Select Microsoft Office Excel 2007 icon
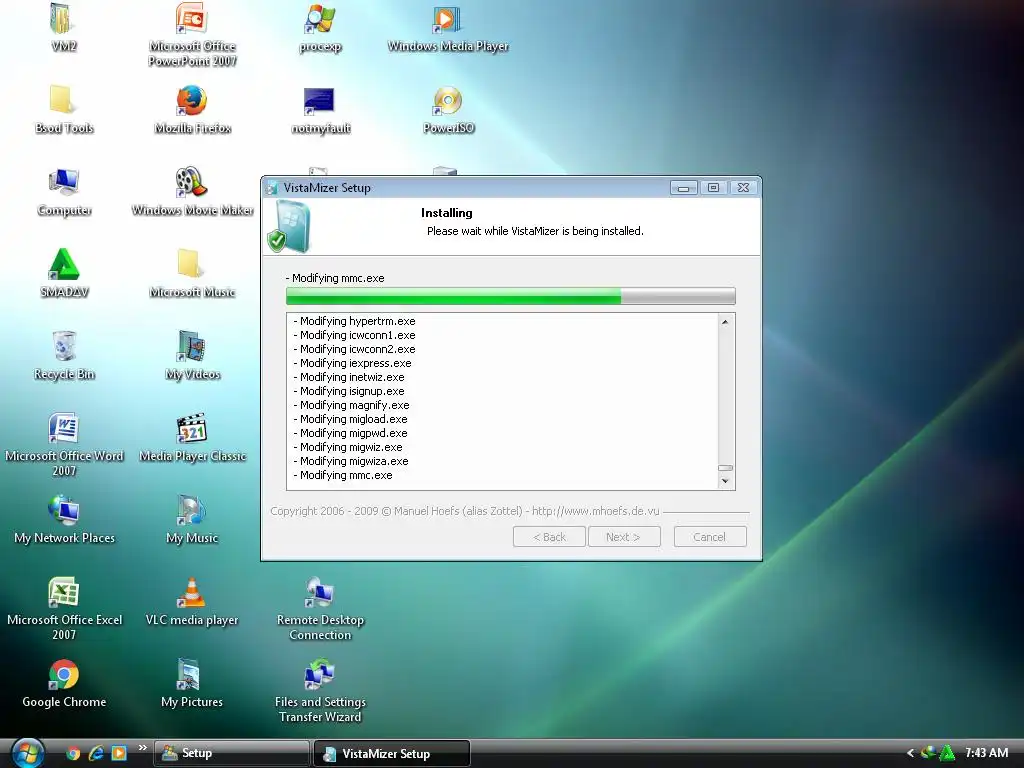The image size is (1024, 768). [63, 608]
